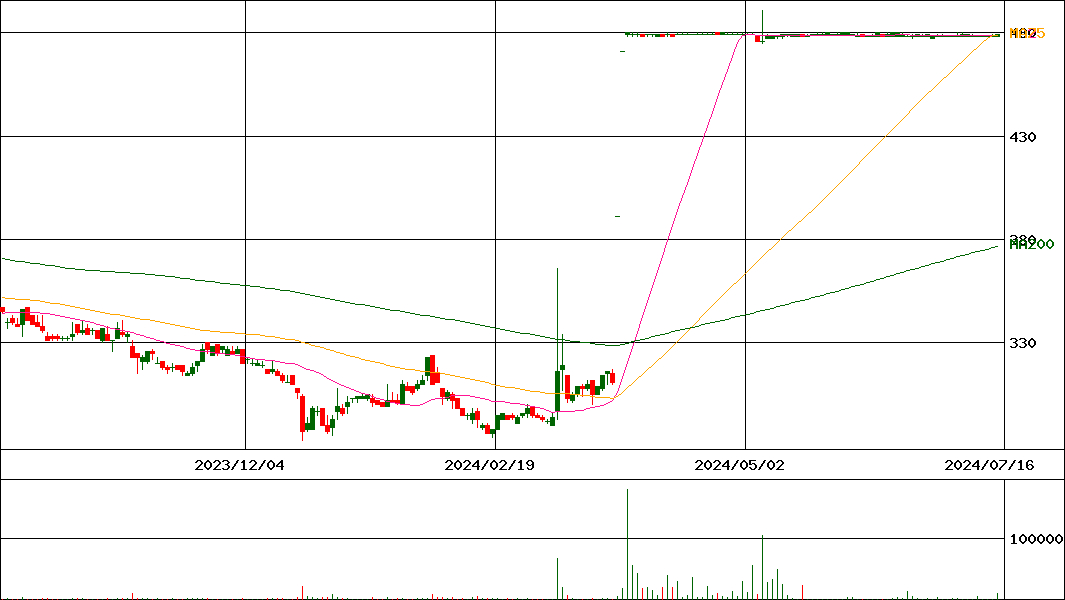Click the tallest volume bar in the volume panel

(x=627, y=544)
